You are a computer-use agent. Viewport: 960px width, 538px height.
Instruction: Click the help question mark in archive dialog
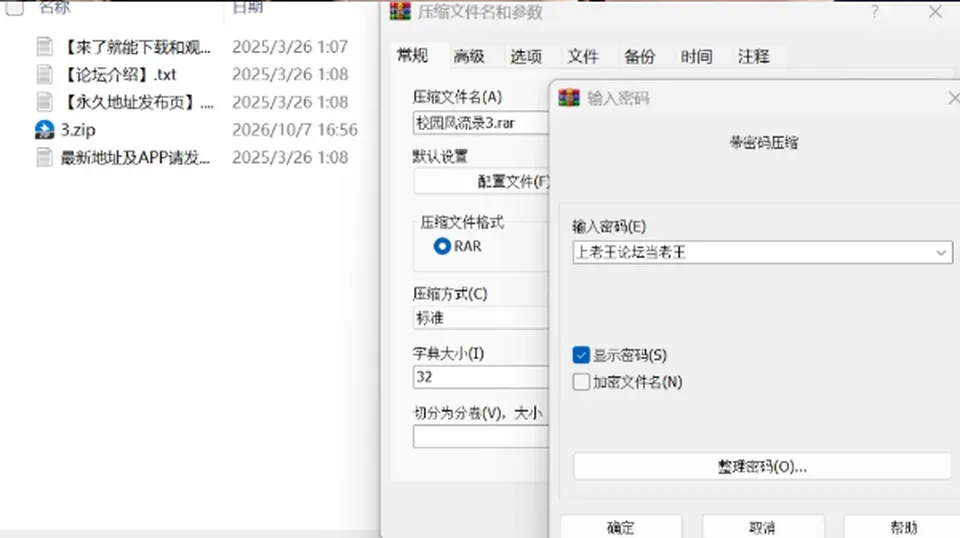point(875,11)
